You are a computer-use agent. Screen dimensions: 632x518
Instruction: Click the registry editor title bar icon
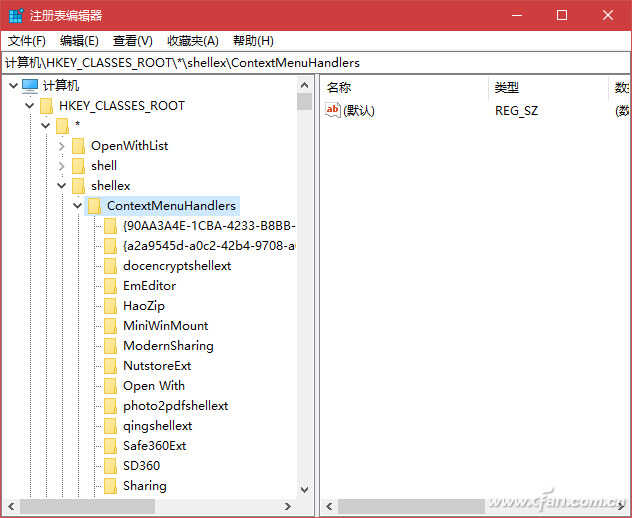coord(16,15)
